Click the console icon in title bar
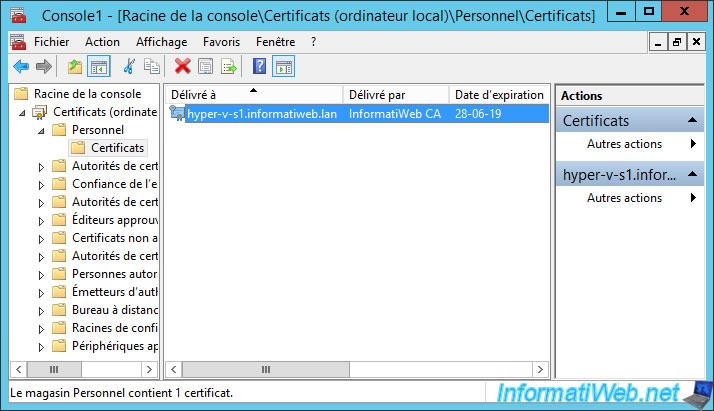Viewport: 714px width, 411px height. (x=18, y=15)
